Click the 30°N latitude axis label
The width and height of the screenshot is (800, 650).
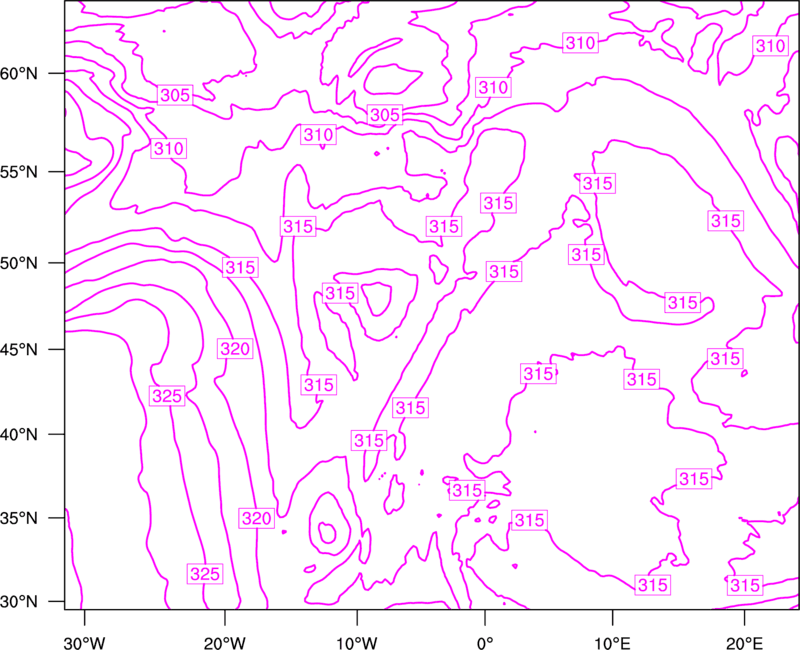pos(19,602)
